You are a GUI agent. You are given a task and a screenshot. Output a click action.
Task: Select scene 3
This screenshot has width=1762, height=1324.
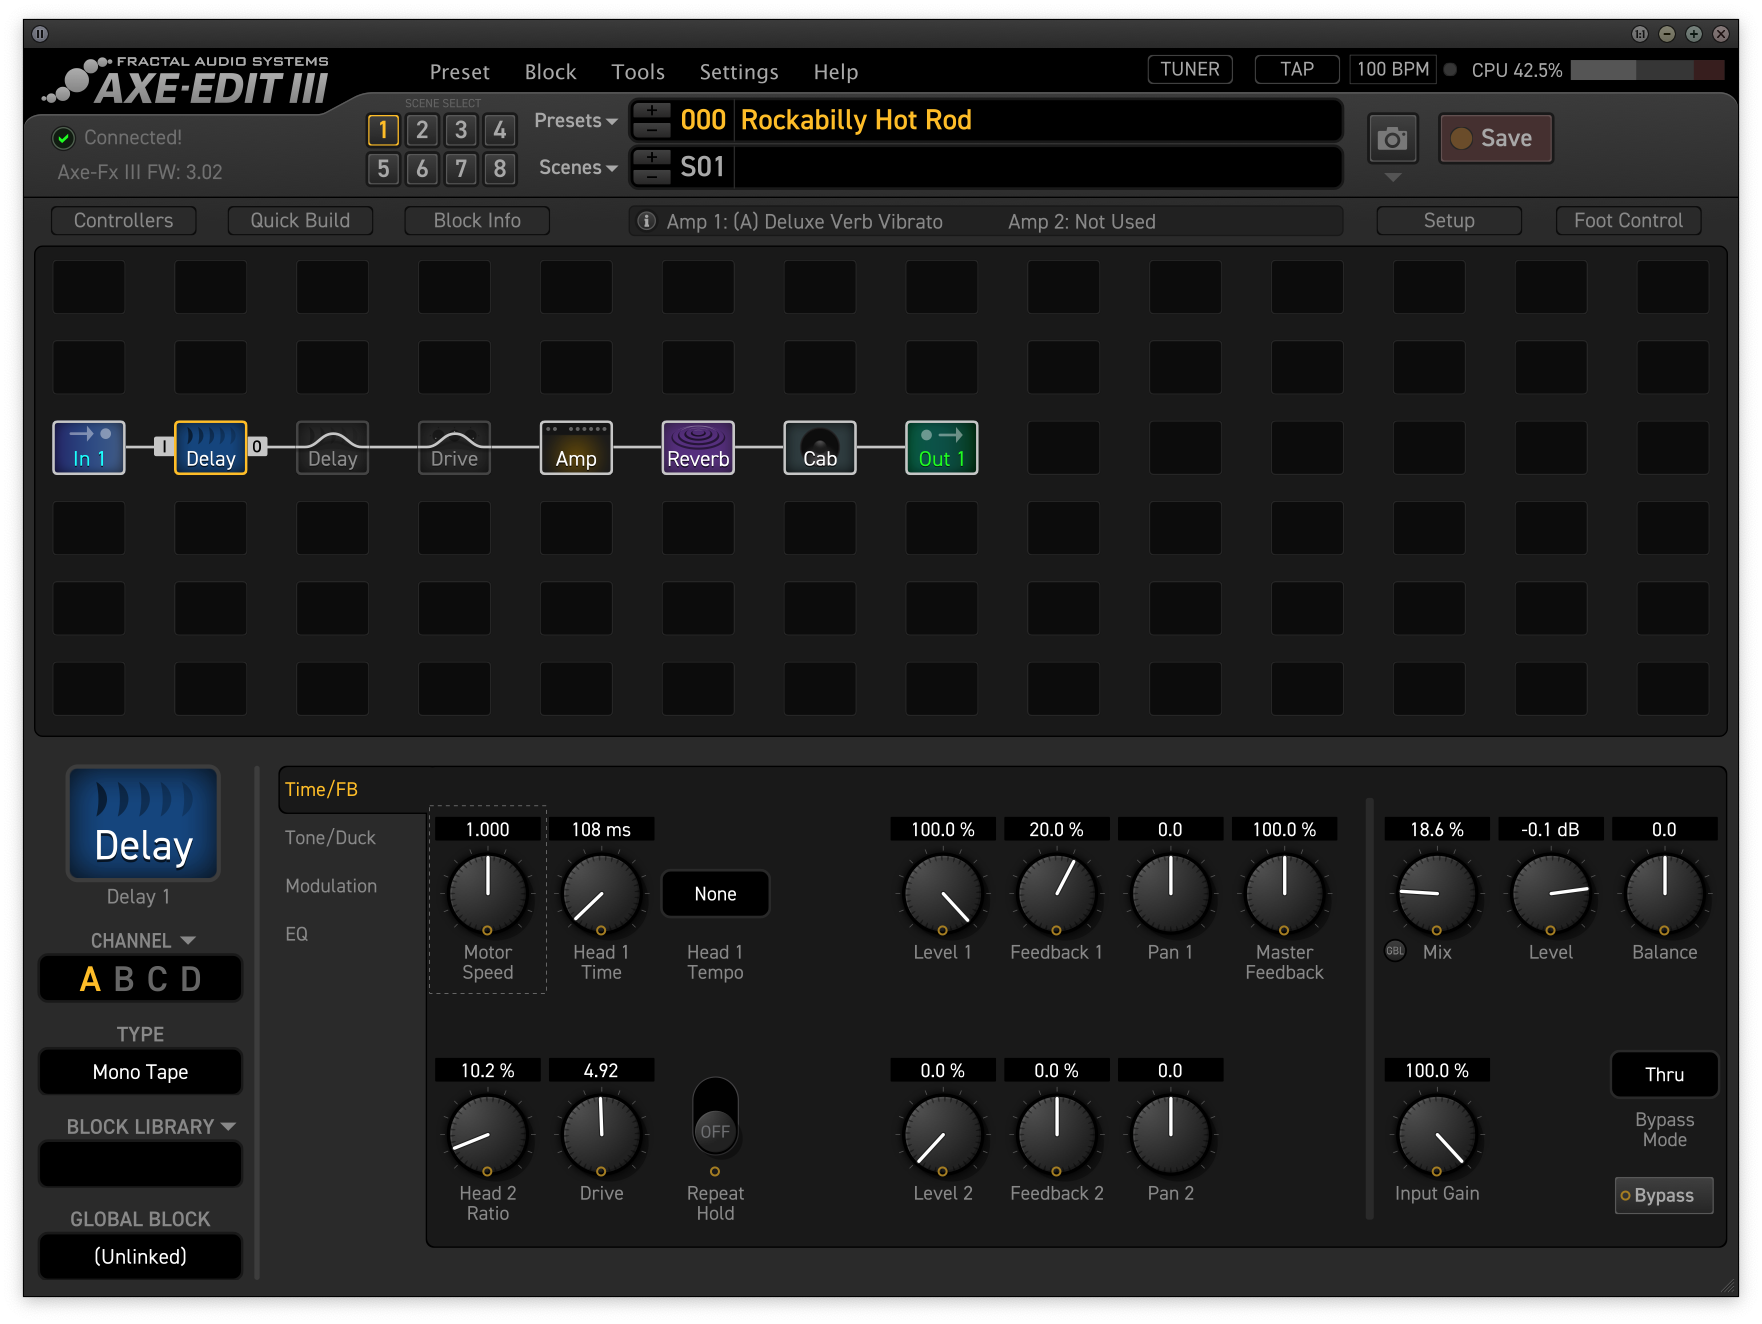pyautogui.click(x=461, y=130)
